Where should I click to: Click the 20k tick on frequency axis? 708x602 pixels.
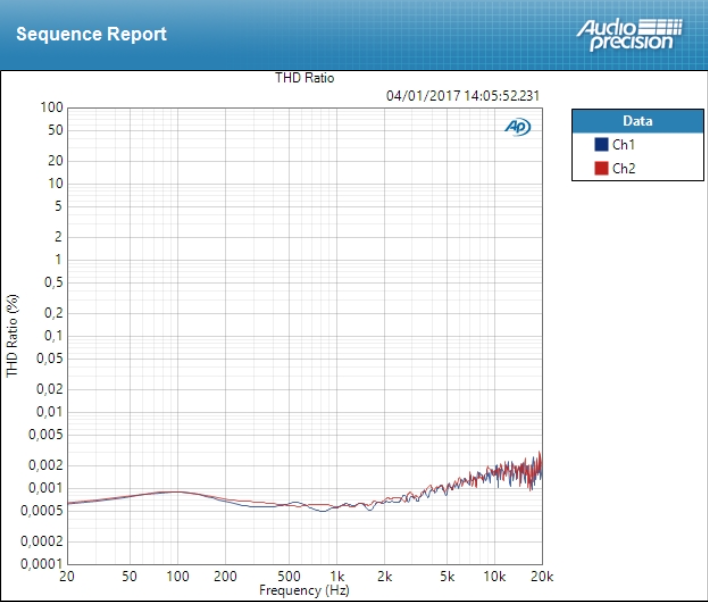[x=541, y=578]
